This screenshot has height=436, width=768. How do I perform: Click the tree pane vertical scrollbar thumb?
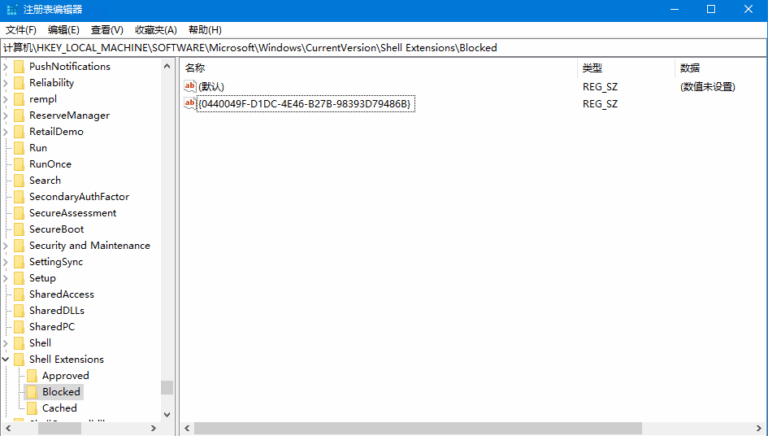[x=167, y=388]
